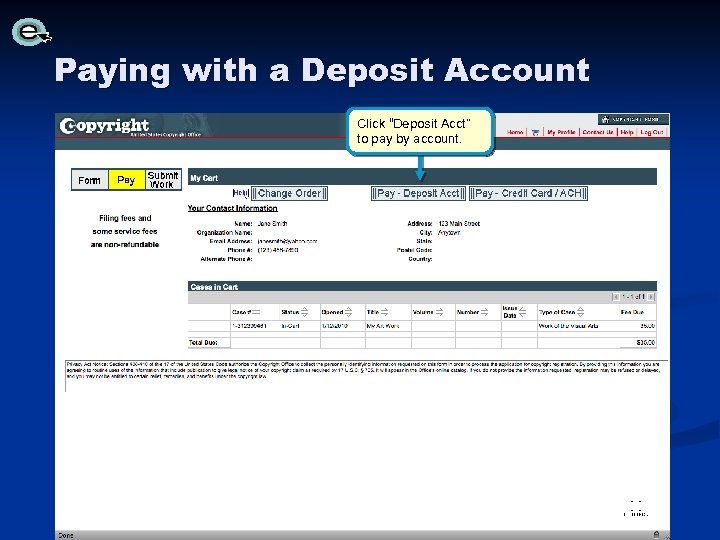Click Log Out
Image resolution: width=720 pixels, height=540 pixels.
(x=652, y=132)
